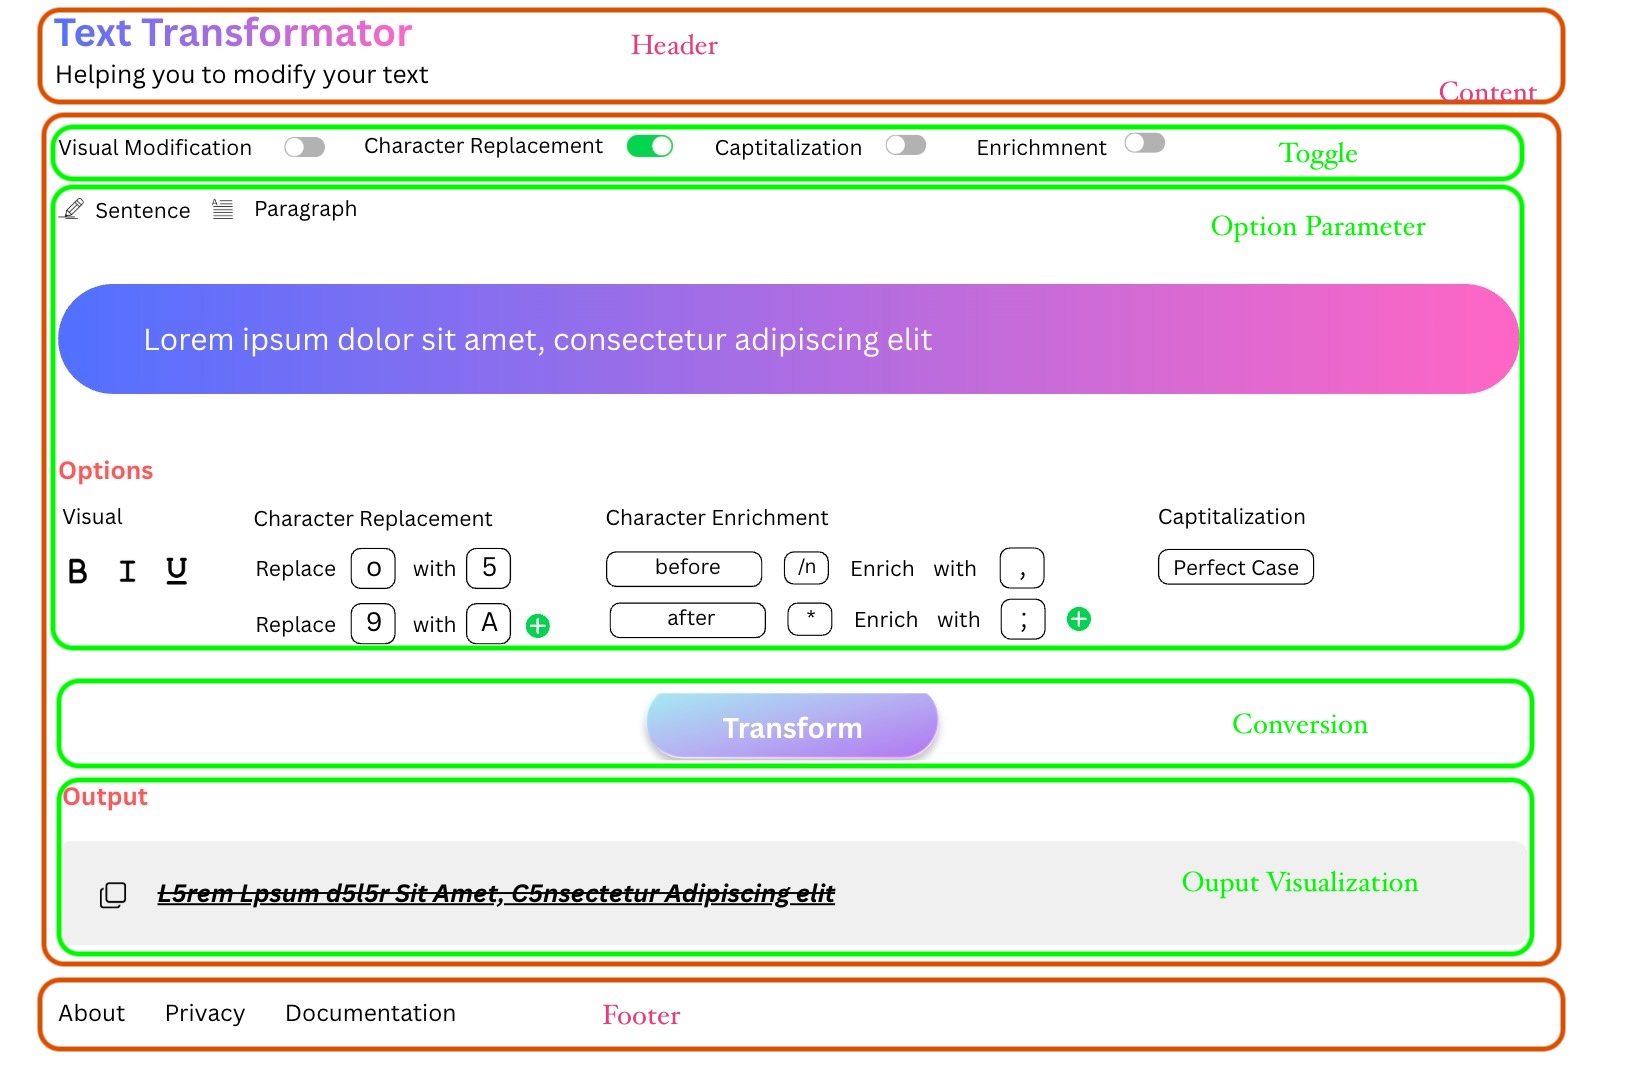This screenshot has width=1630, height=1068.
Task: Open the 'after' position selector
Action: (x=688, y=619)
